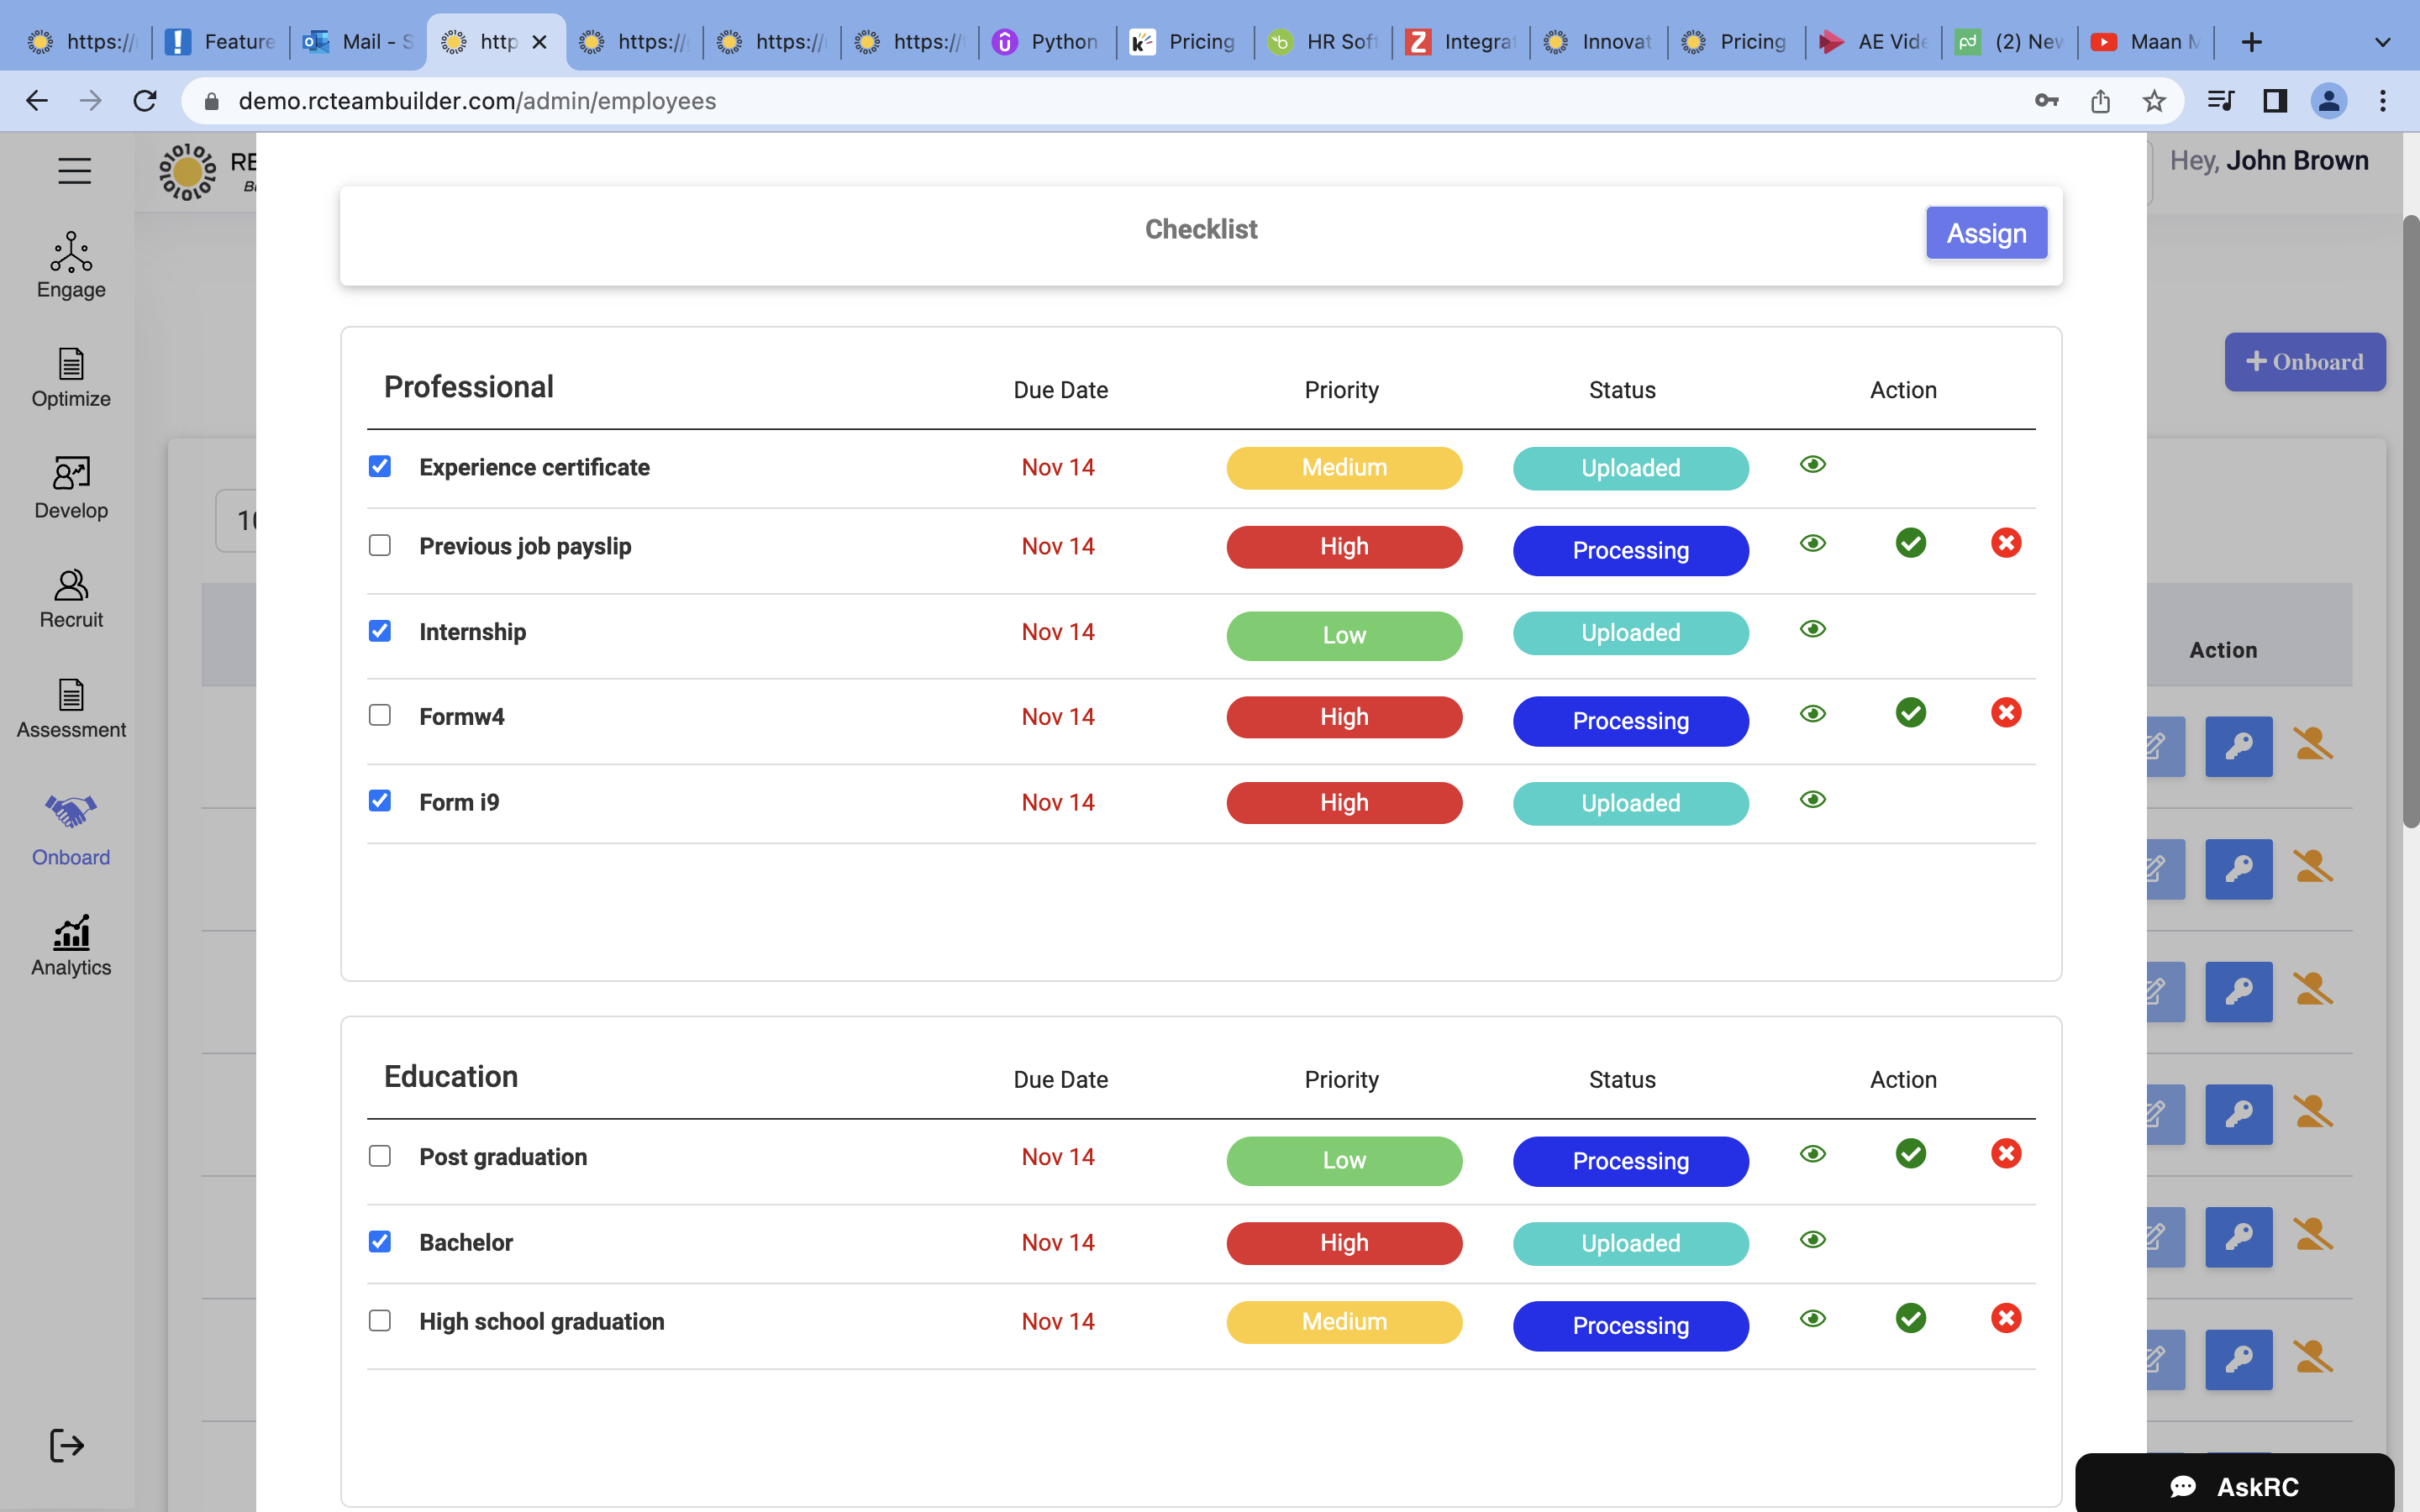The width and height of the screenshot is (2420, 1512).
Task: Open the Engage section
Action: (71, 266)
